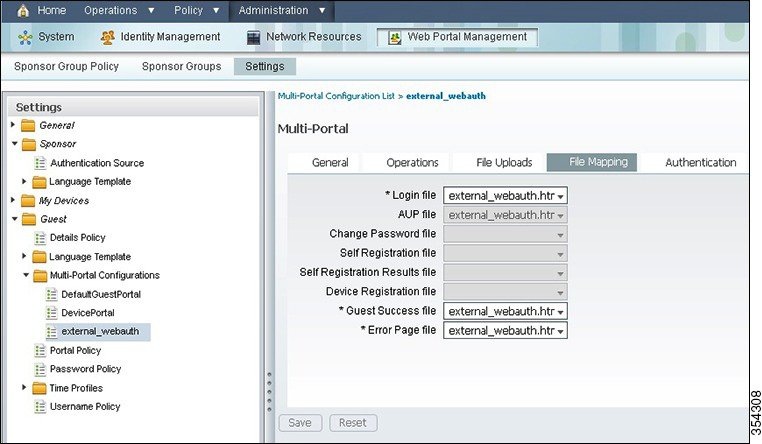Click the My Devices folder icon
Viewport: 762px width, 444px height.
pyautogui.click(x=28, y=201)
